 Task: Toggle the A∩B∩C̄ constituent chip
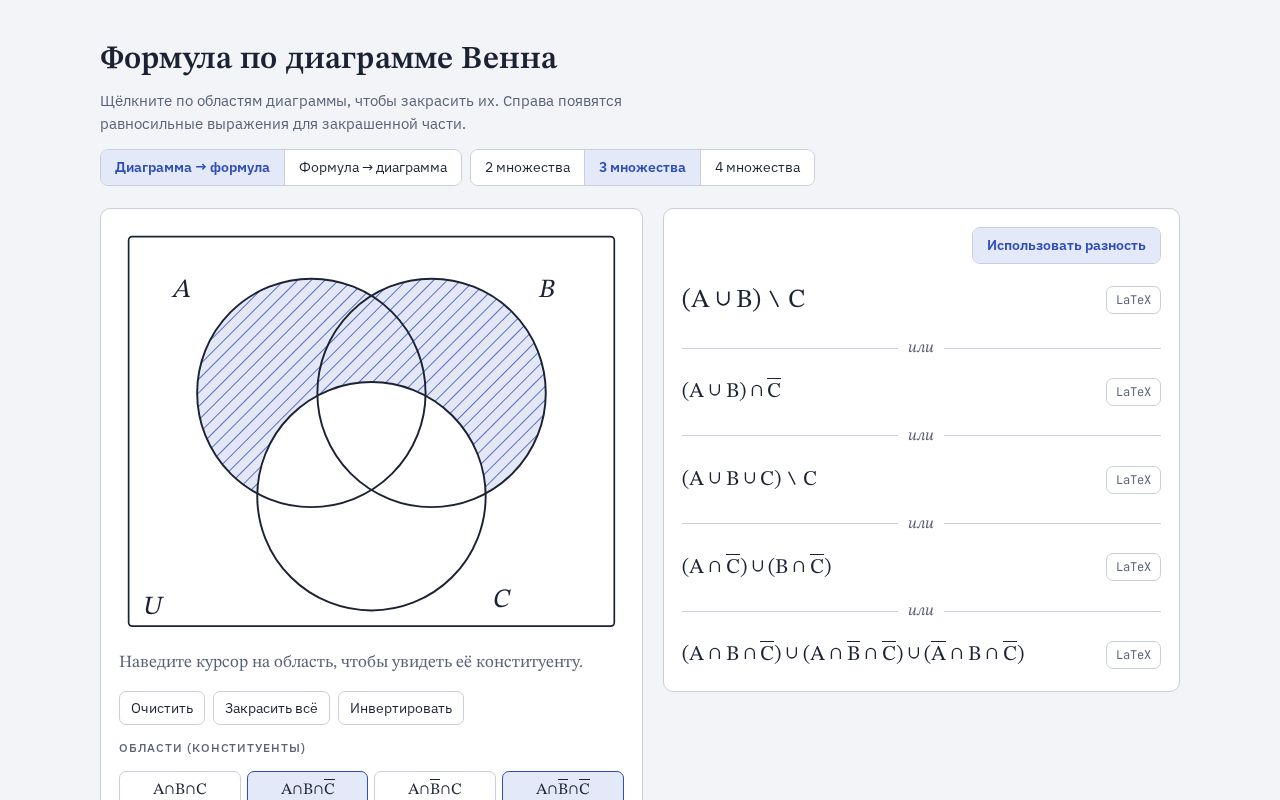pos(307,787)
